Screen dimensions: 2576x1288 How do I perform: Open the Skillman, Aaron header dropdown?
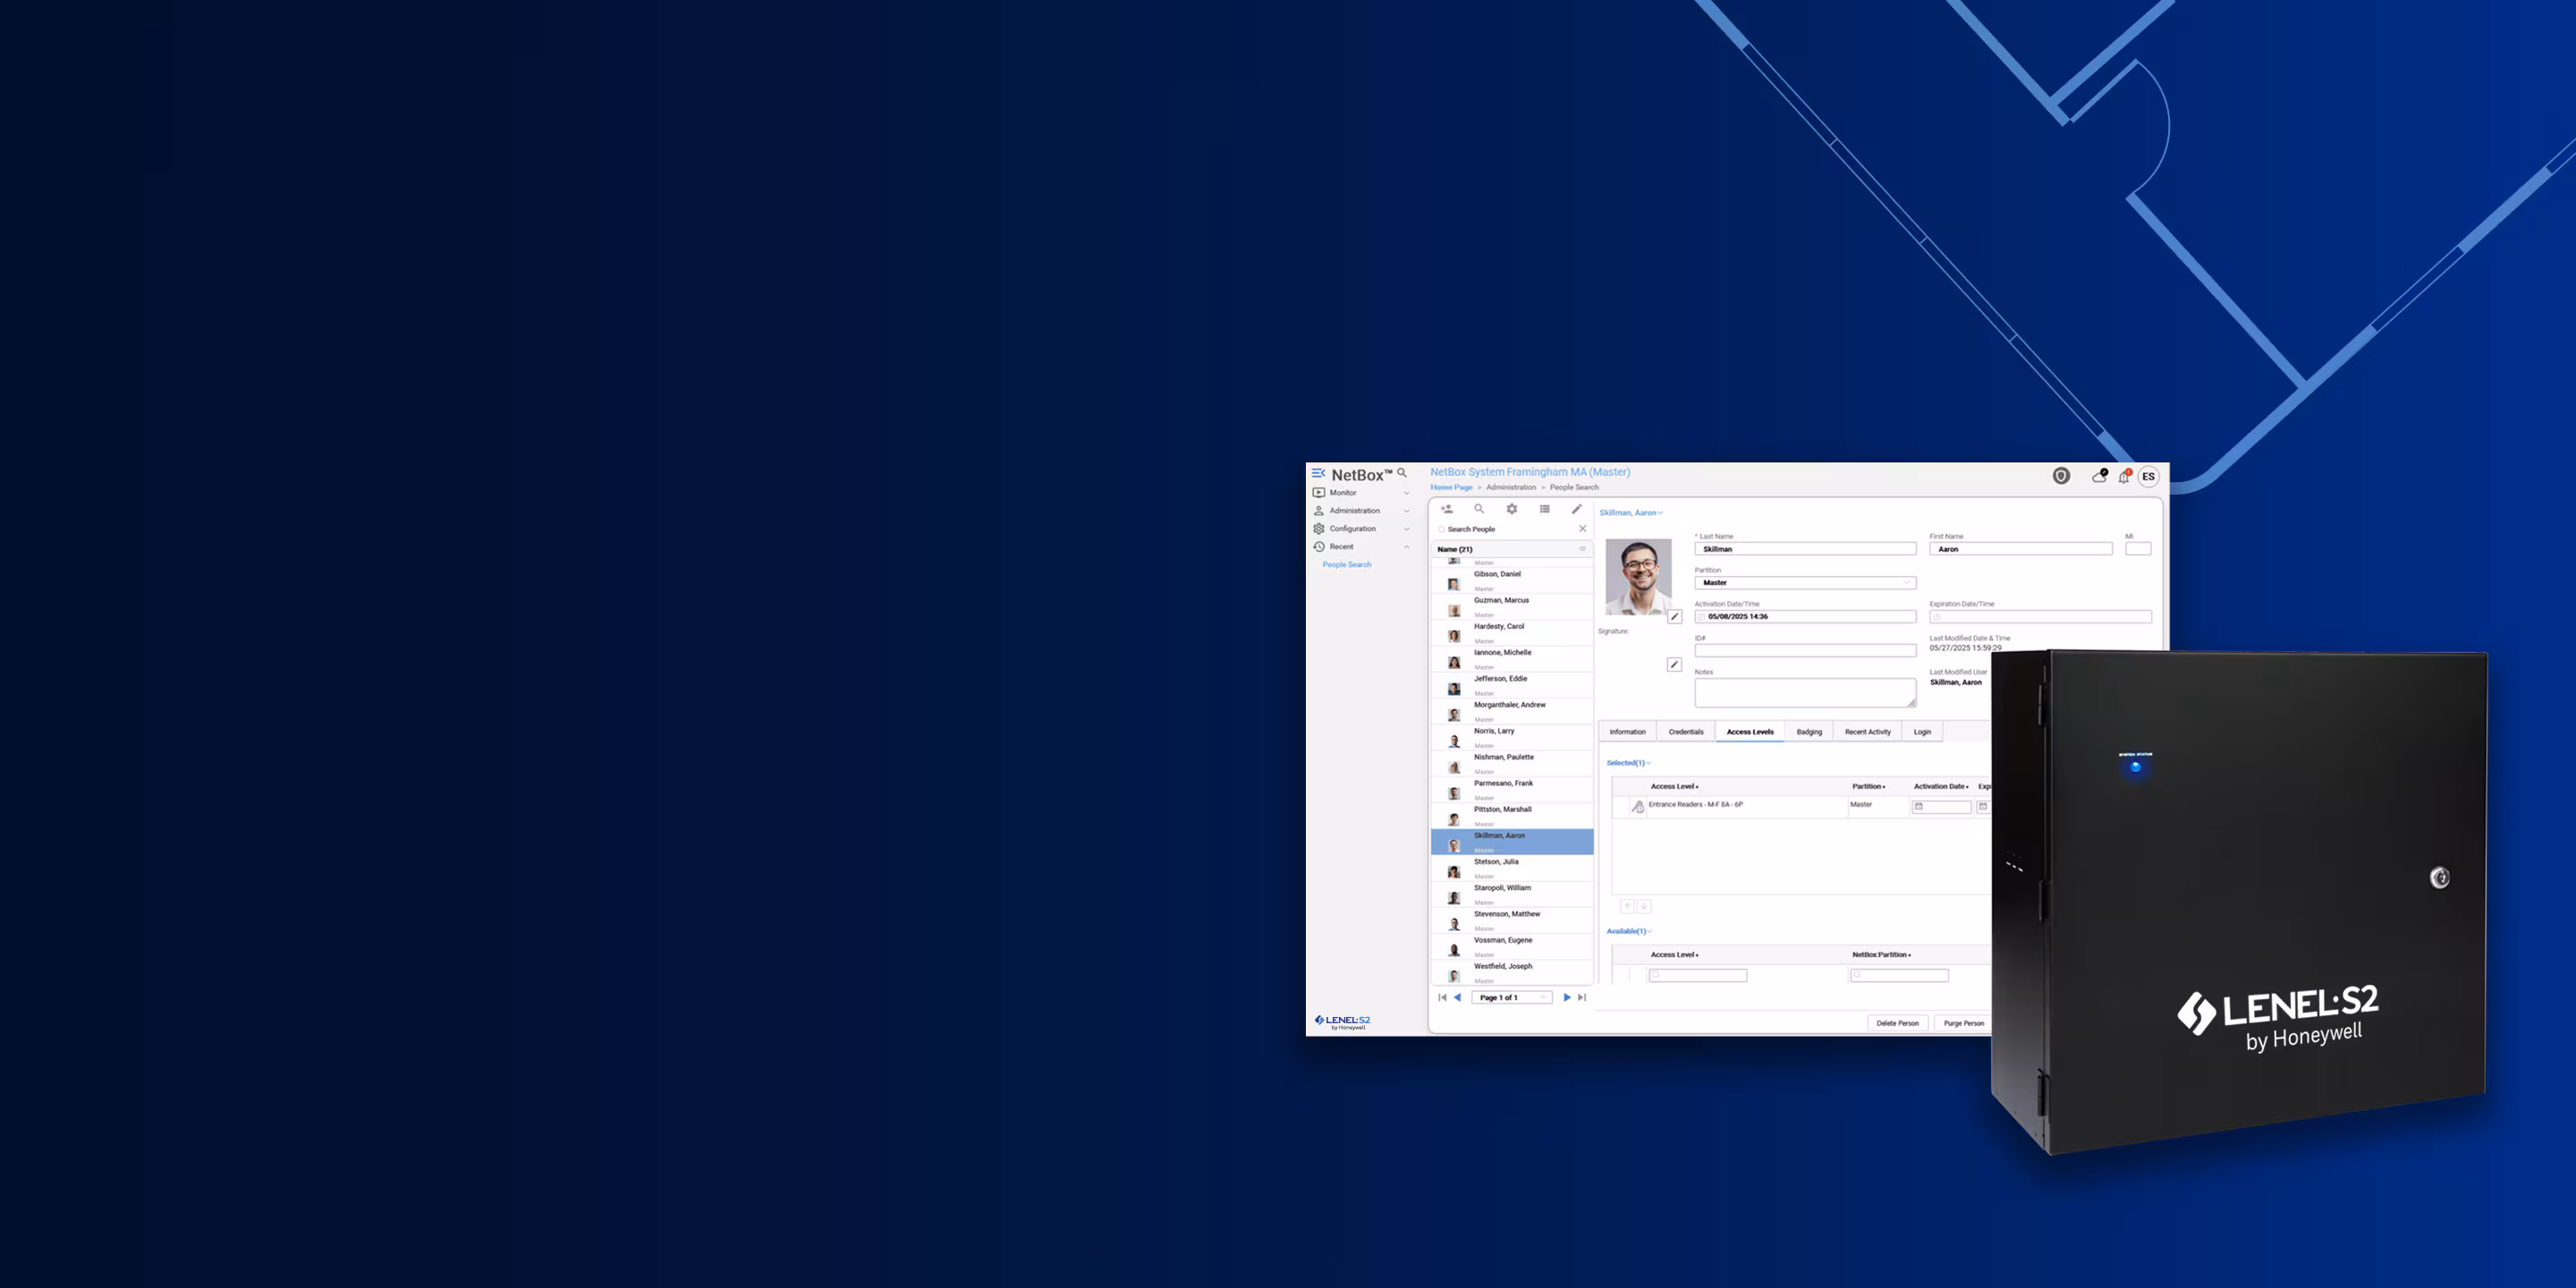pyautogui.click(x=1631, y=513)
